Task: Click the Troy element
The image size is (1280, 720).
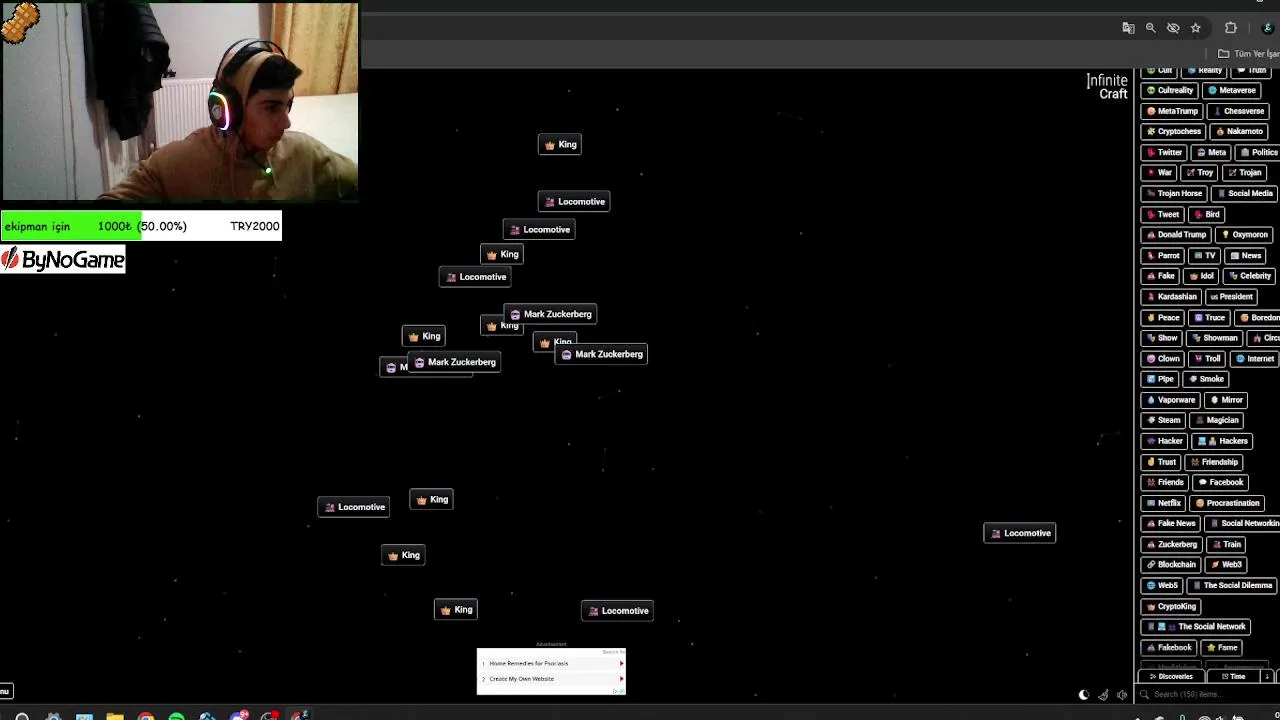Action: point(1200,173)
